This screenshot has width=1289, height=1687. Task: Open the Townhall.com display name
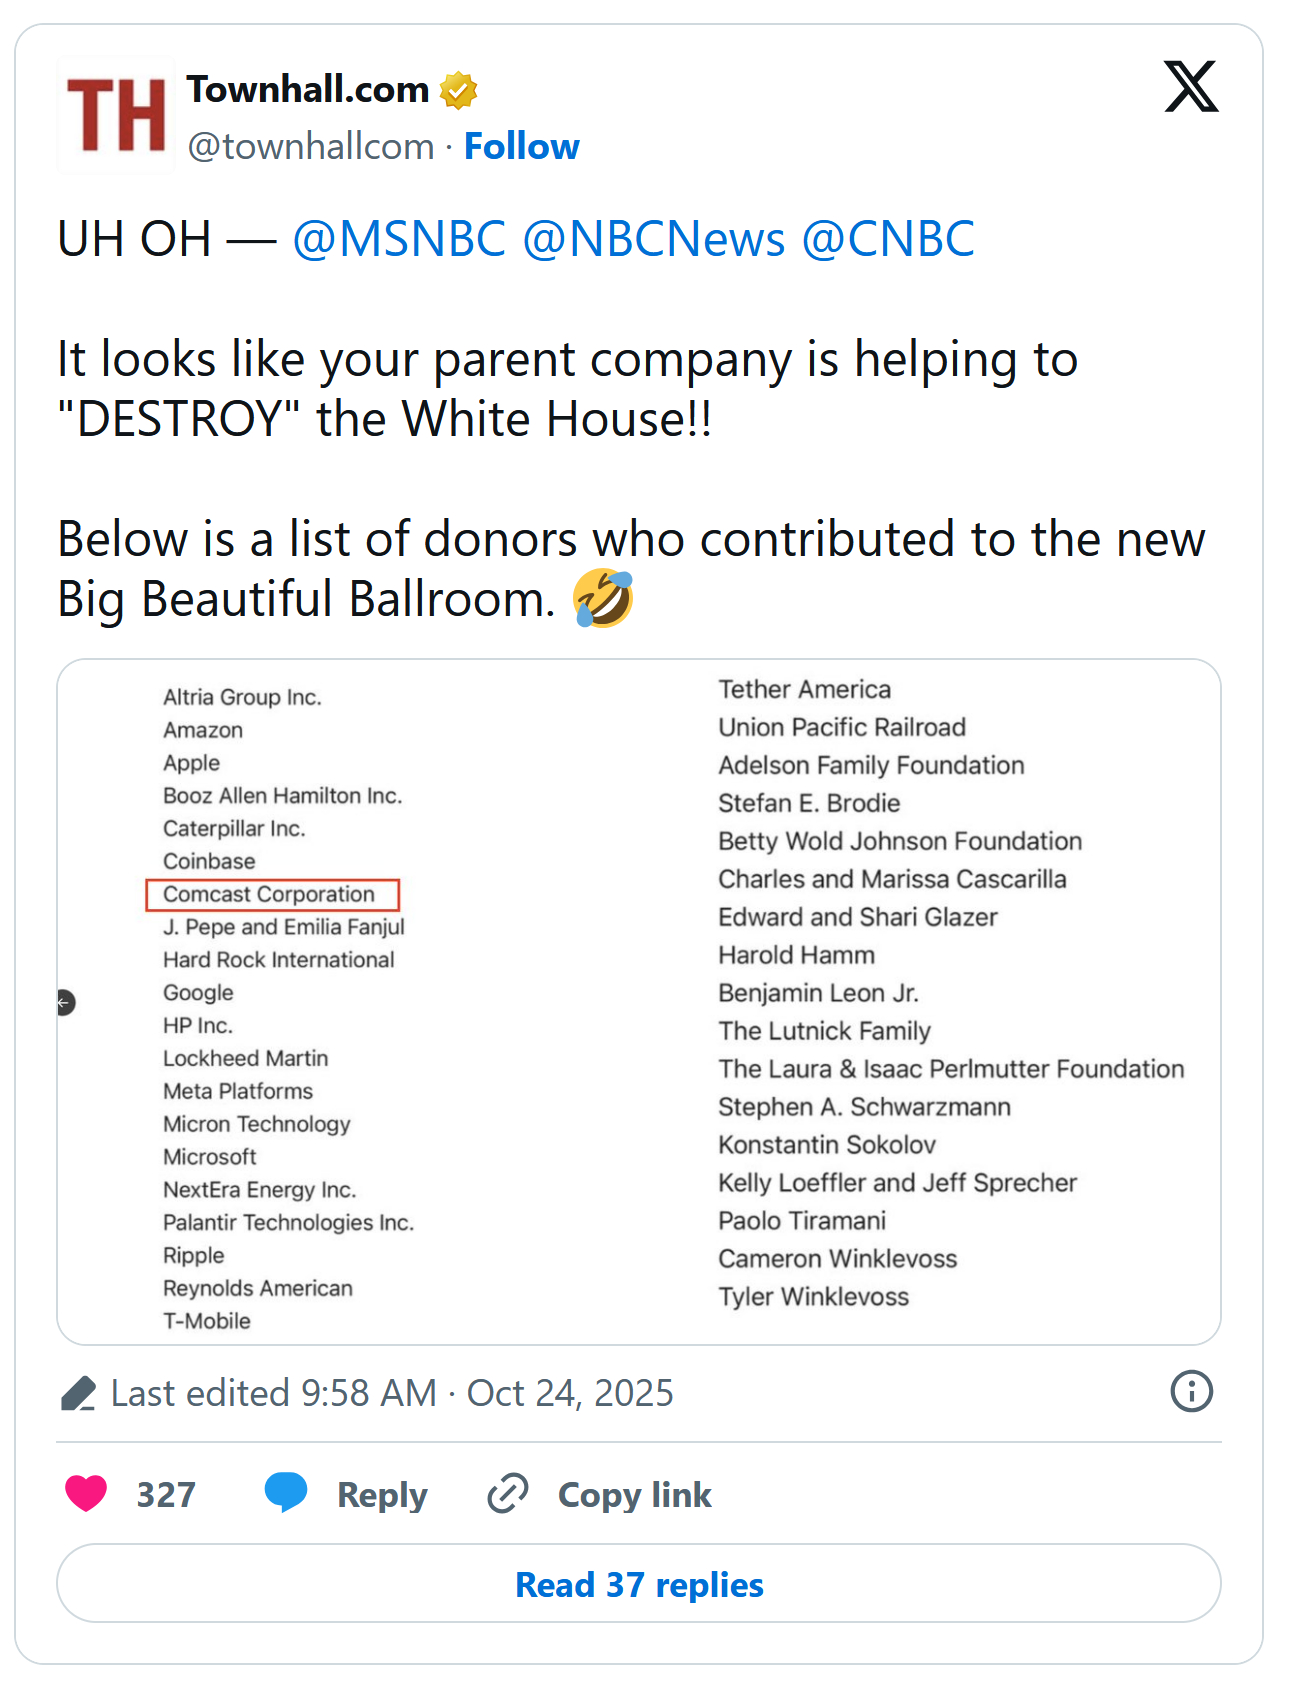[x=307, y=90]
